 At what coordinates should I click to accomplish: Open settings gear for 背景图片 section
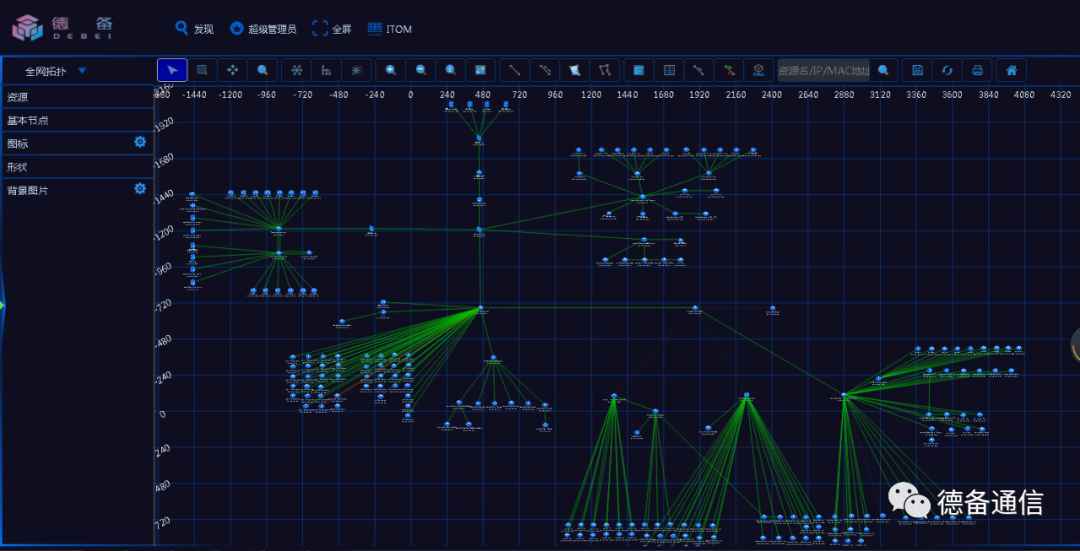140,189
